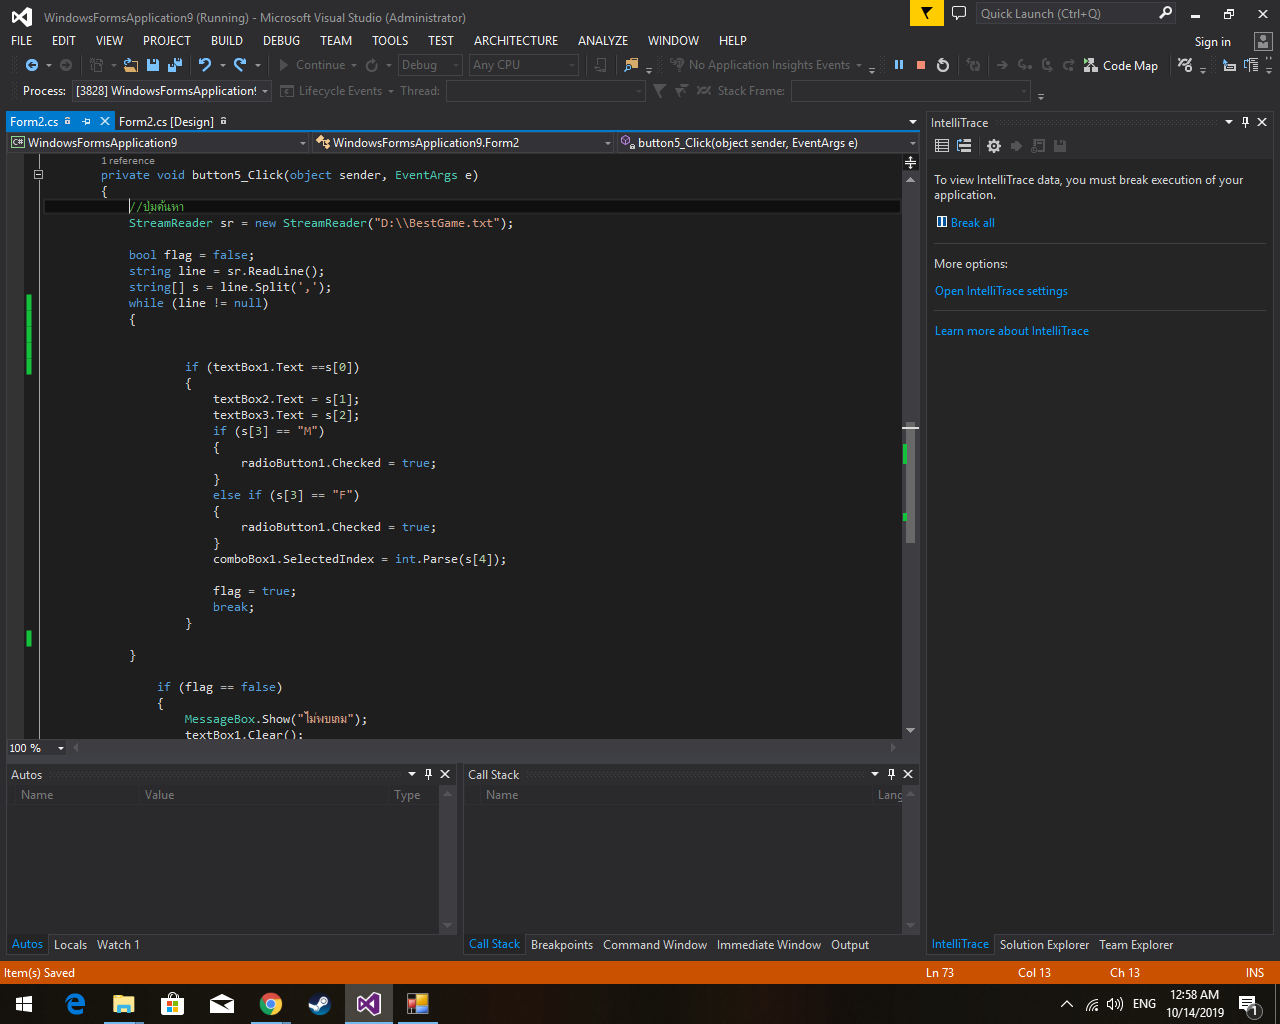Viewport: 1280px width, 1024px height.
Task: Click the Sign in link
Action: point(1213,42)
